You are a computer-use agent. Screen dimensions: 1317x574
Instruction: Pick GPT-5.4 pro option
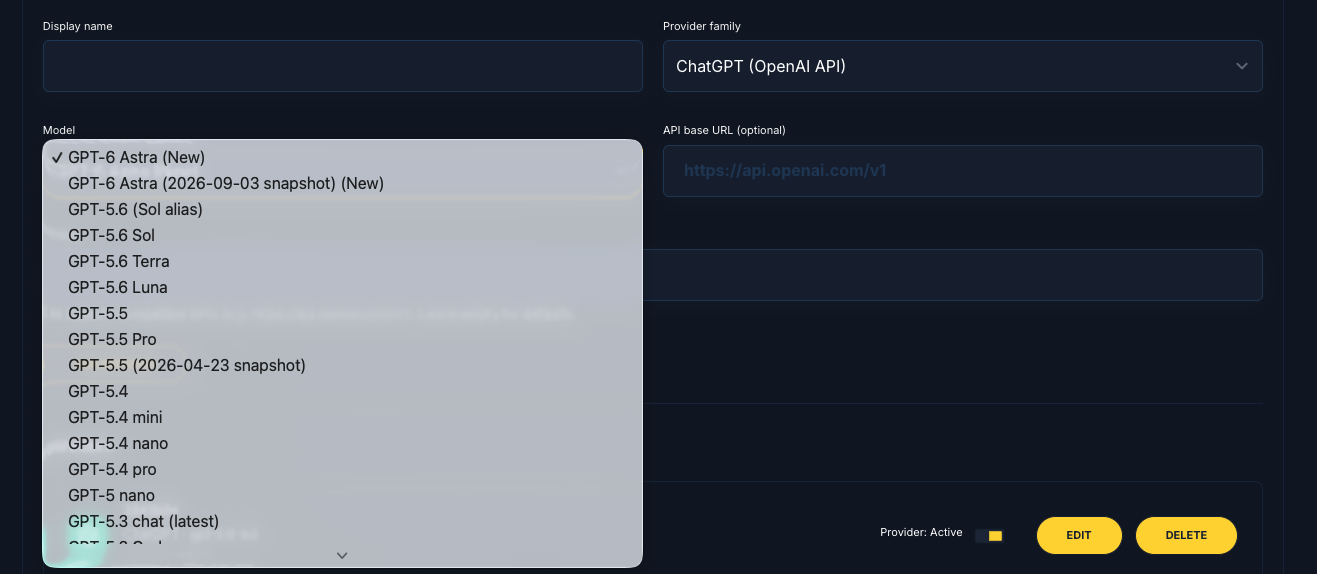click(342, 469)
